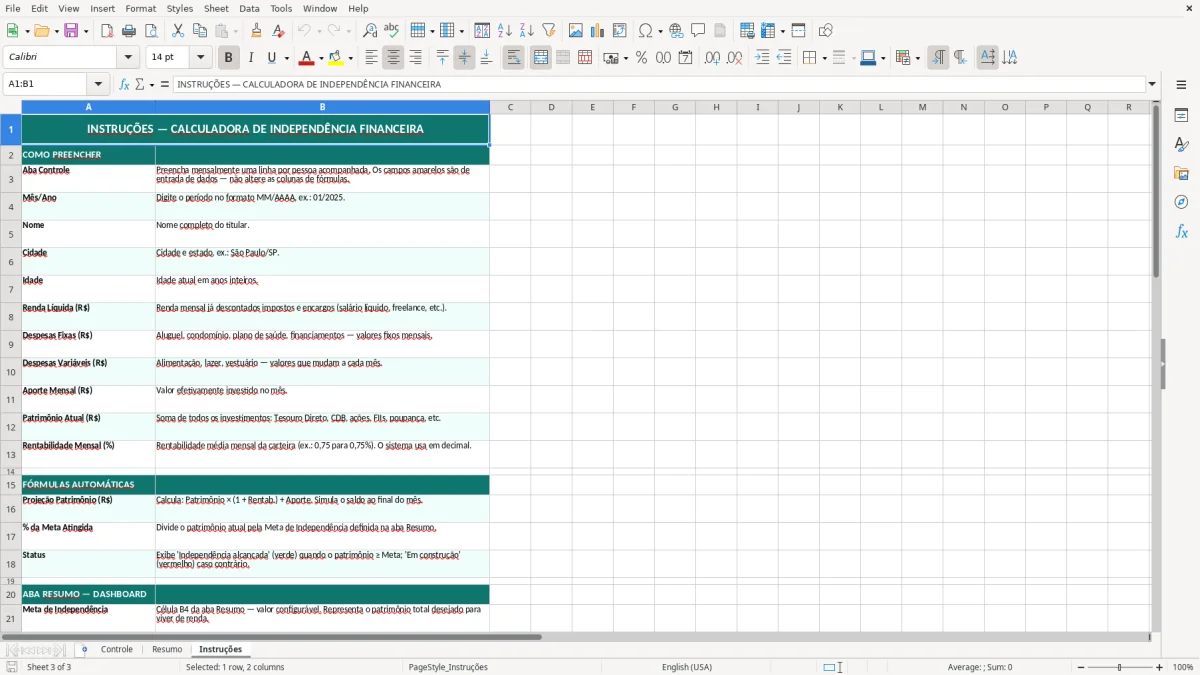Open the Format menu
This screenshot has width=1200, height=675.
(140, 8)
